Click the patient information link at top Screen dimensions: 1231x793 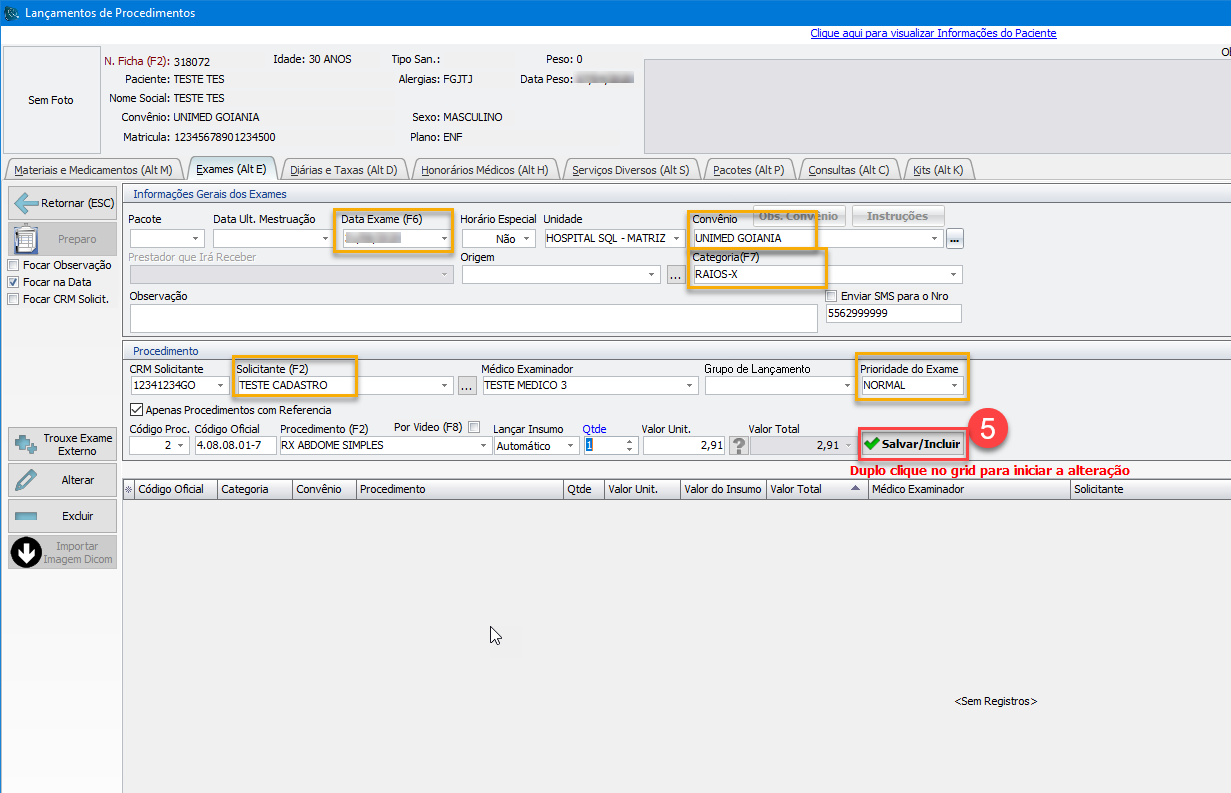(932, 33)
